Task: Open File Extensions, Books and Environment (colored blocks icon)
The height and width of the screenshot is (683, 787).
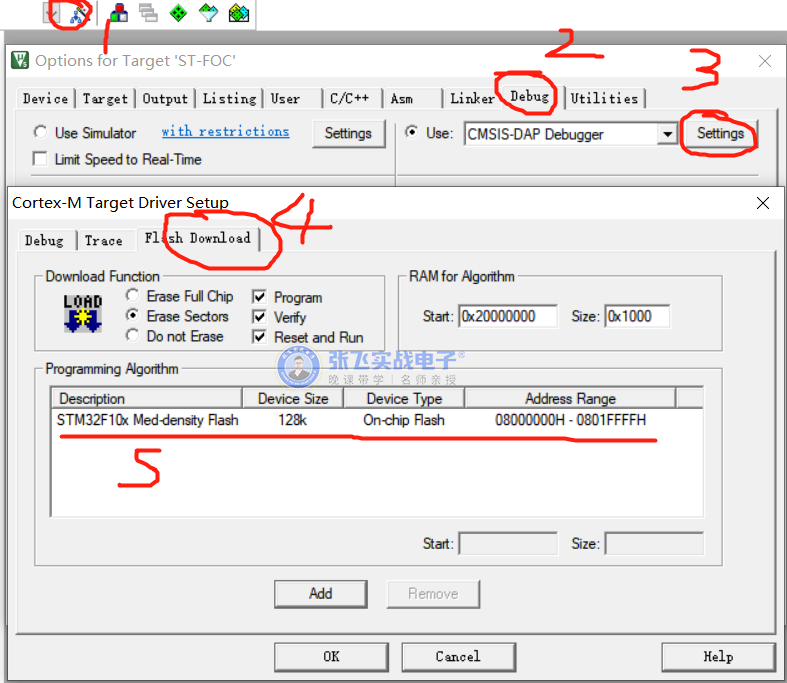Action: pyautogui.click(x=119, y=13)
